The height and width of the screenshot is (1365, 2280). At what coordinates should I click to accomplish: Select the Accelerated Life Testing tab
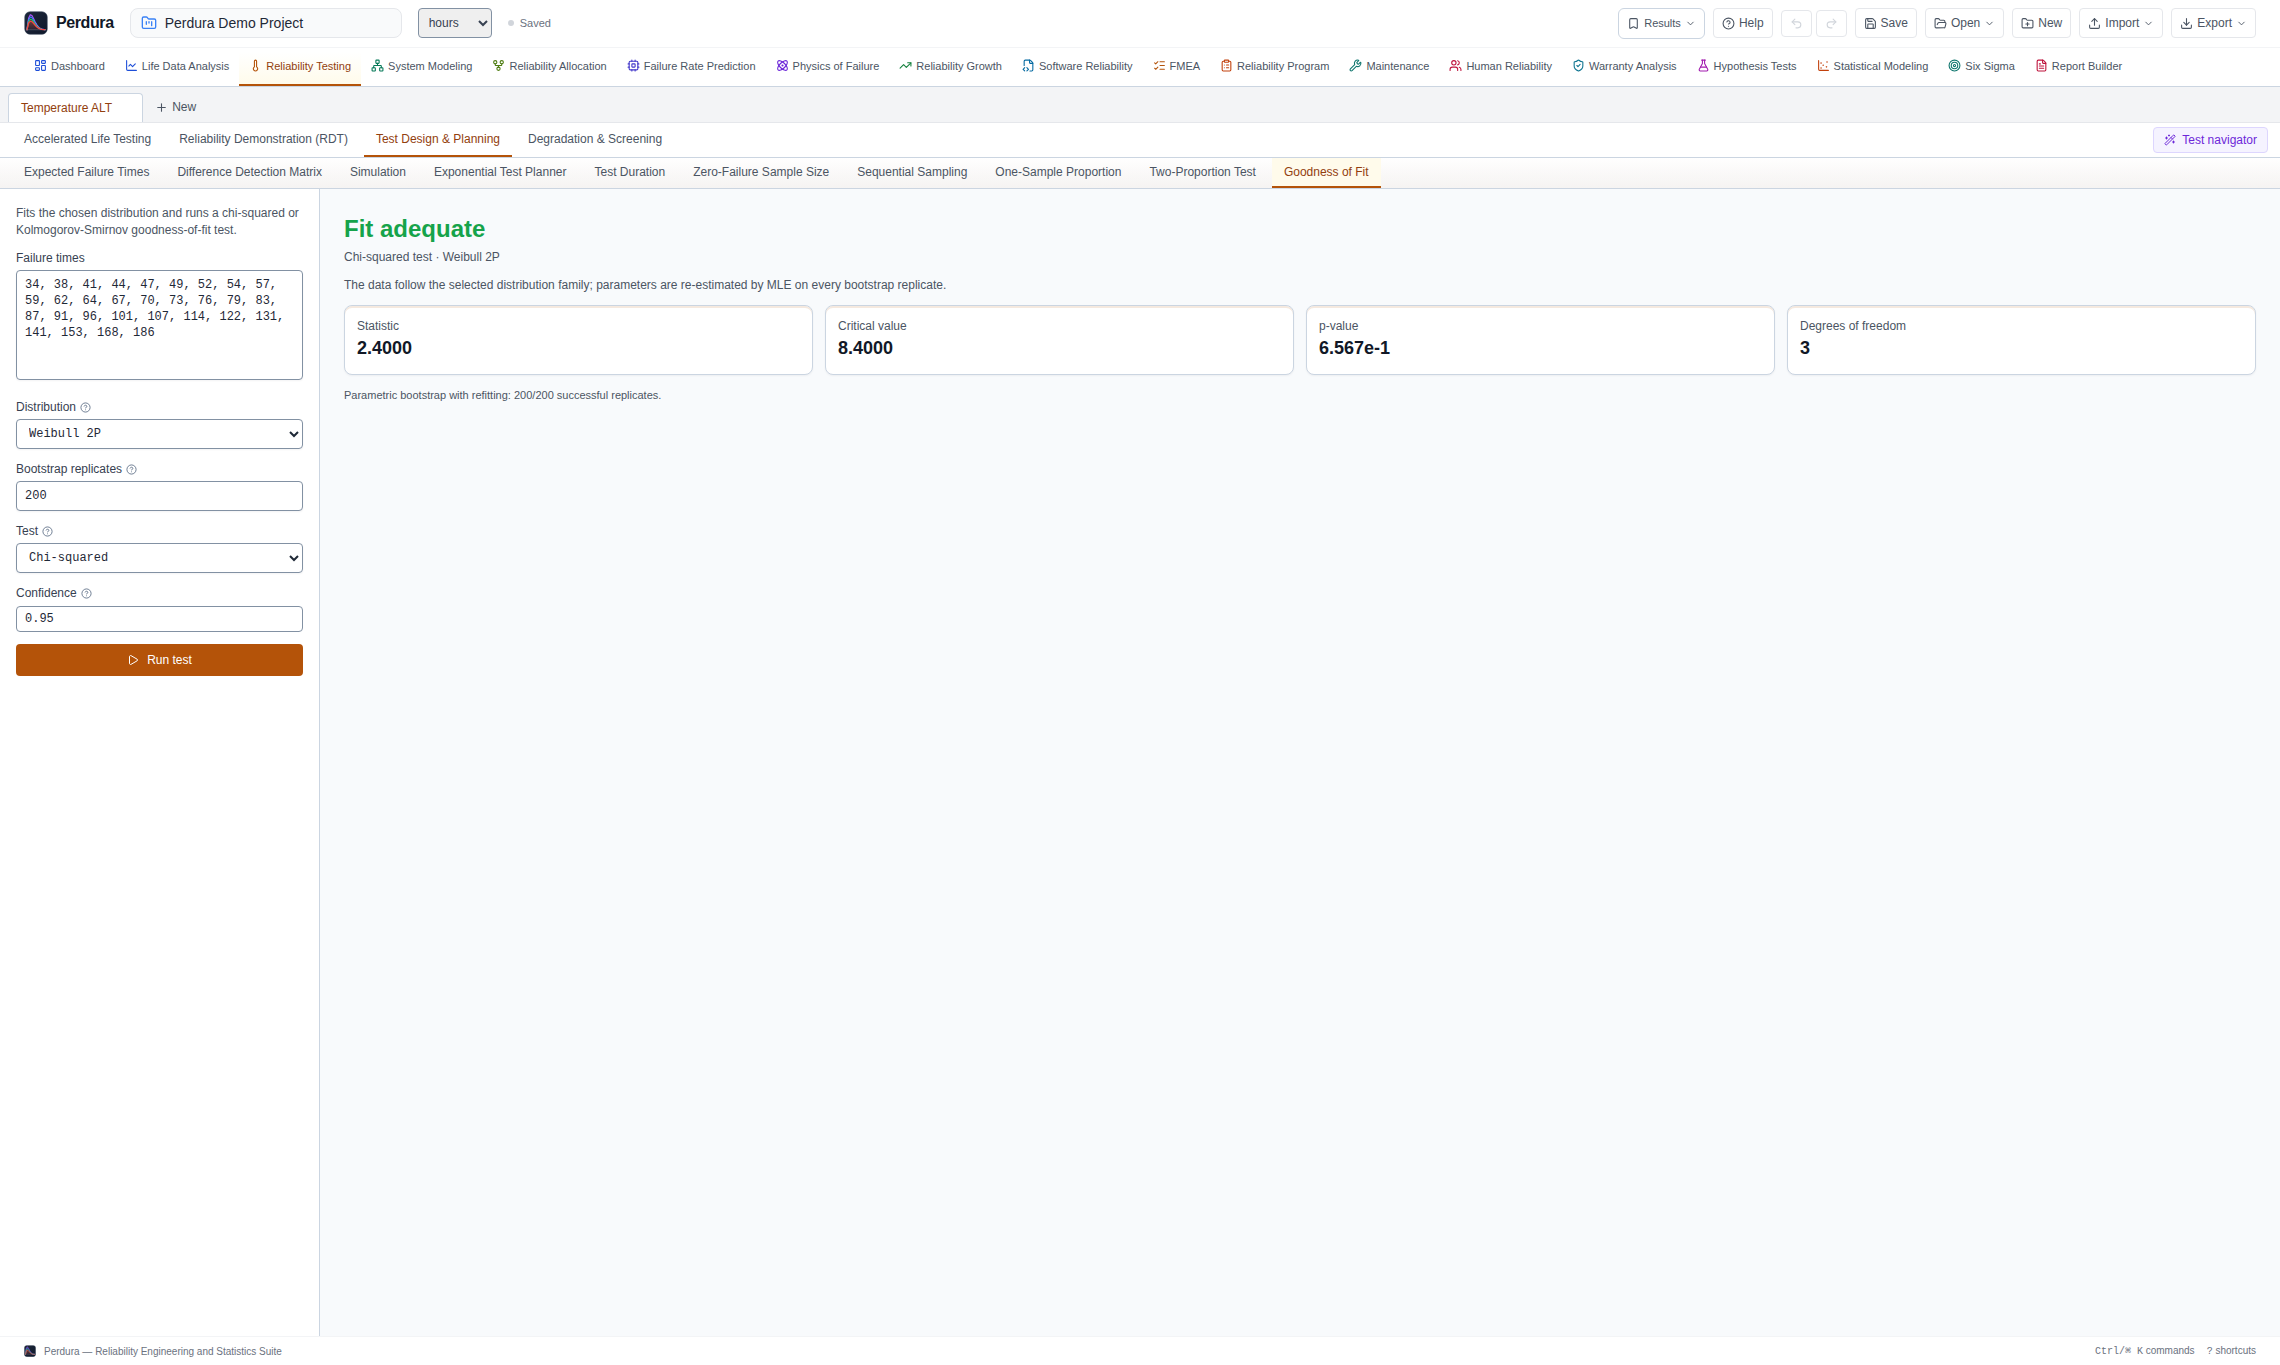(88, 139)
